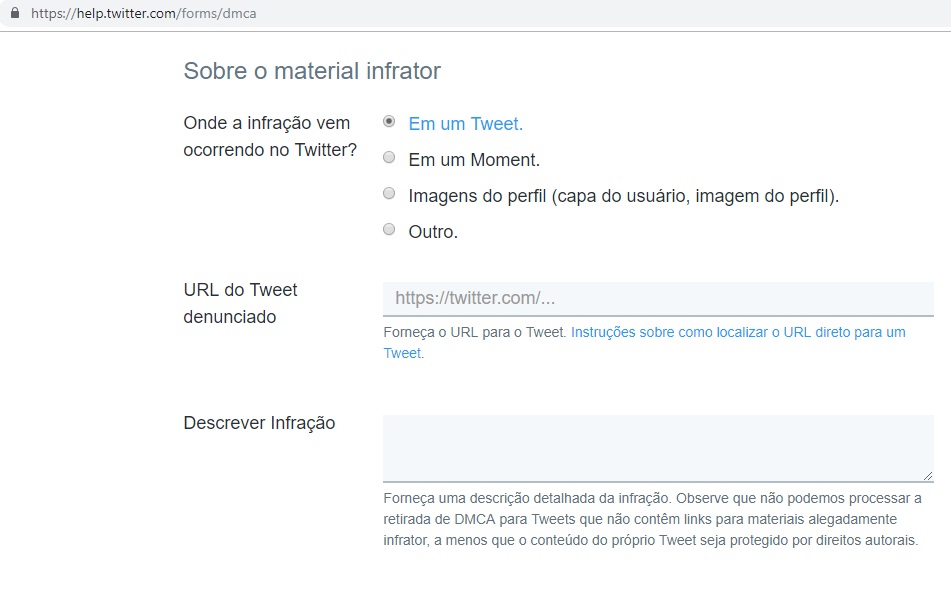Click the 'URL do Tweet denunciado' field label
Image resolution: width=951 pixels, height=603 pixels.
click(x=241, y=303)
